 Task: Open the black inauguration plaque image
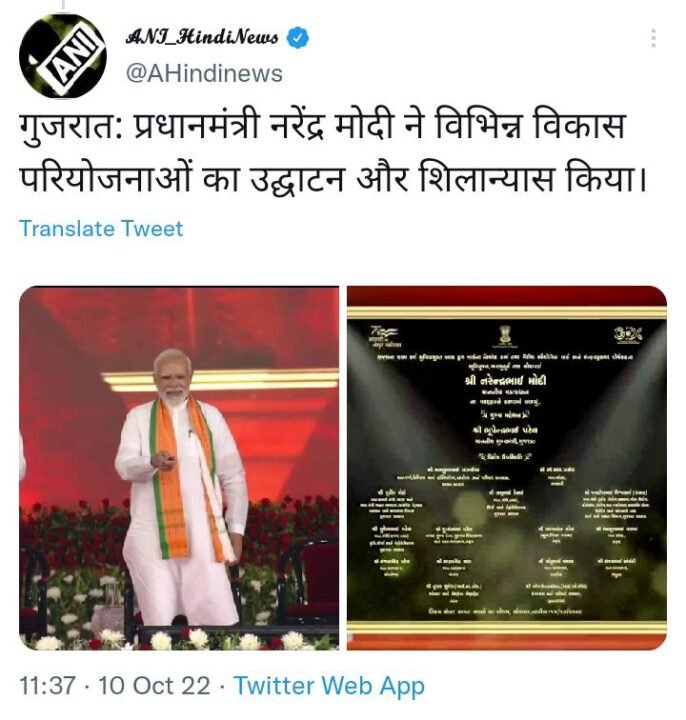pyautogui.click(x=506, y=468)
